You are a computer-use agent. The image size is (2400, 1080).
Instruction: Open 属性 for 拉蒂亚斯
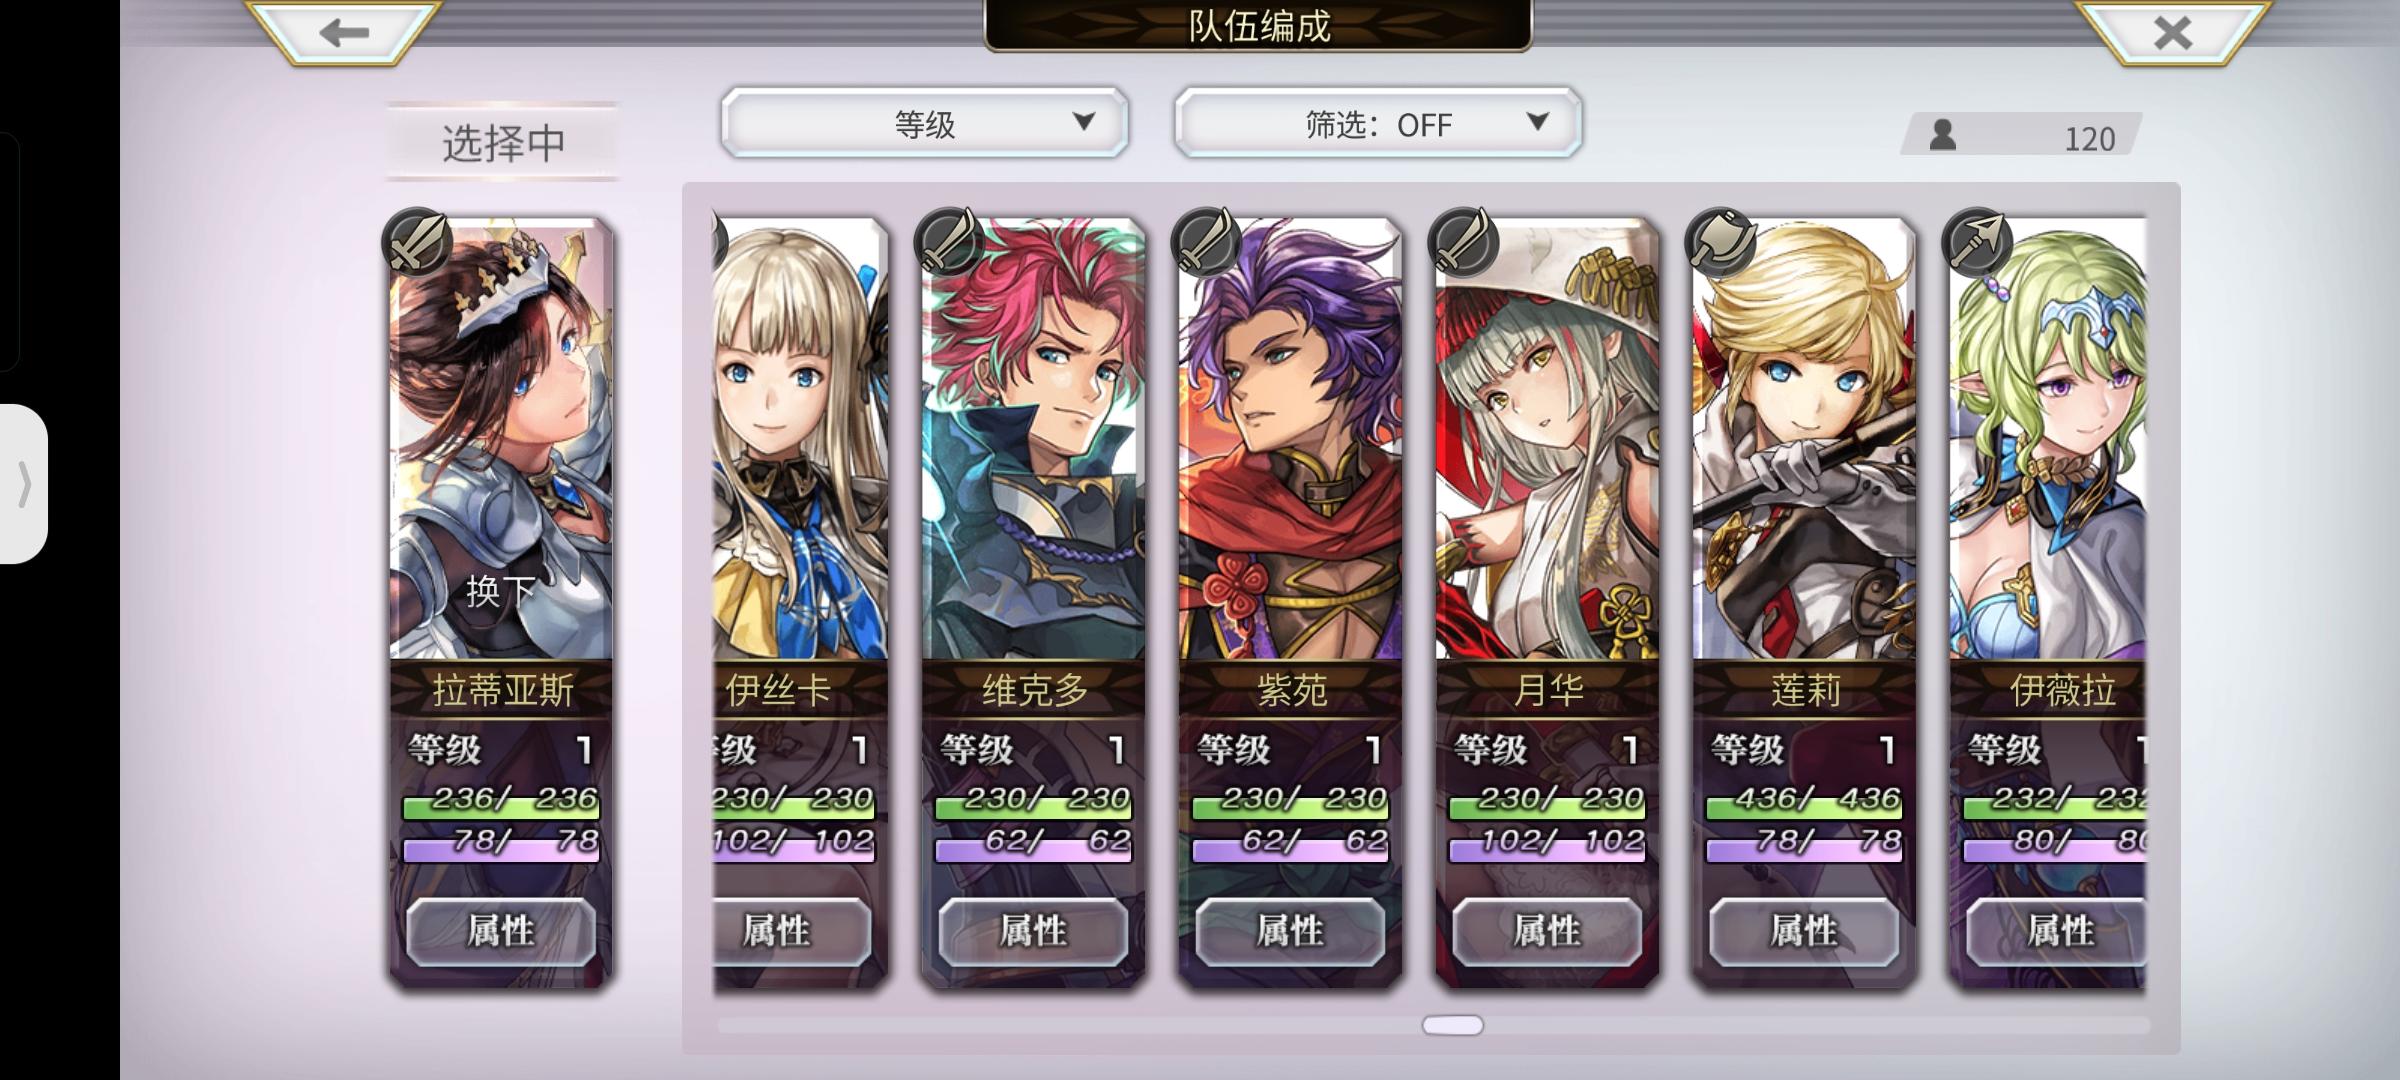point(501,931)
